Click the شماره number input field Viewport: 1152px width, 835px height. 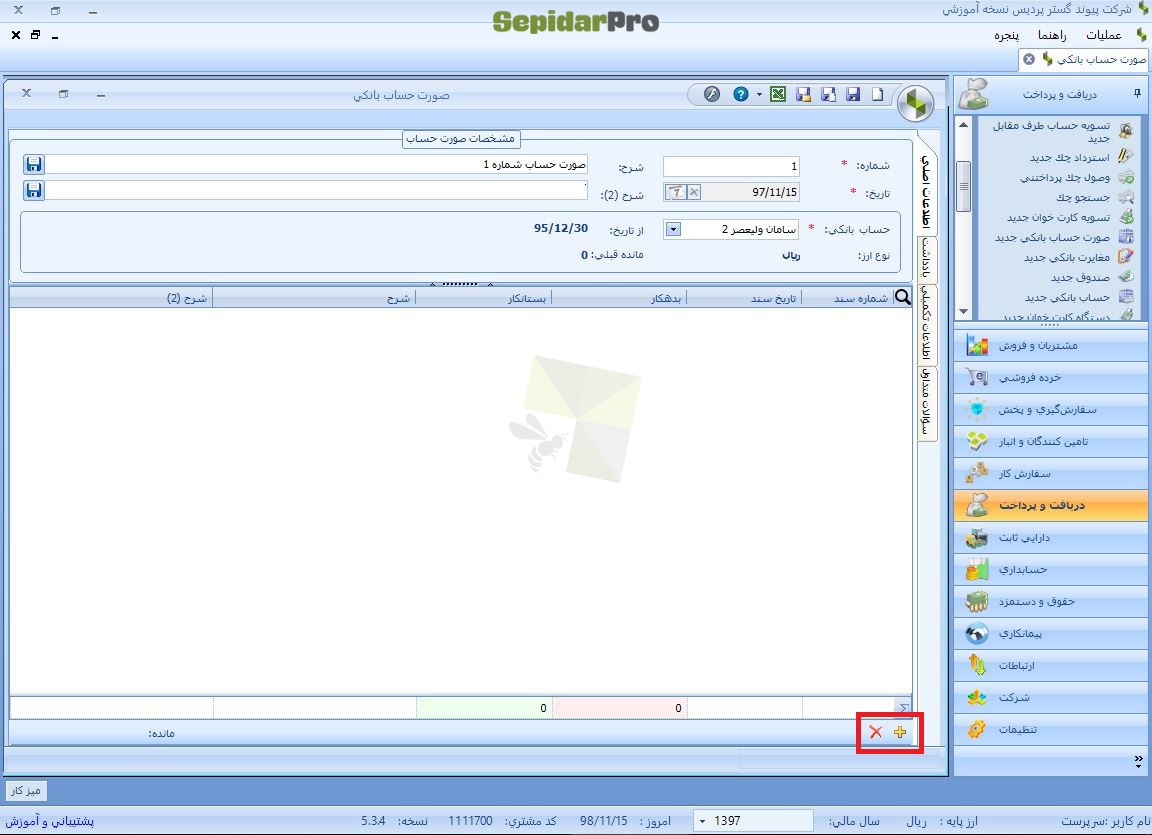[731, 165]
